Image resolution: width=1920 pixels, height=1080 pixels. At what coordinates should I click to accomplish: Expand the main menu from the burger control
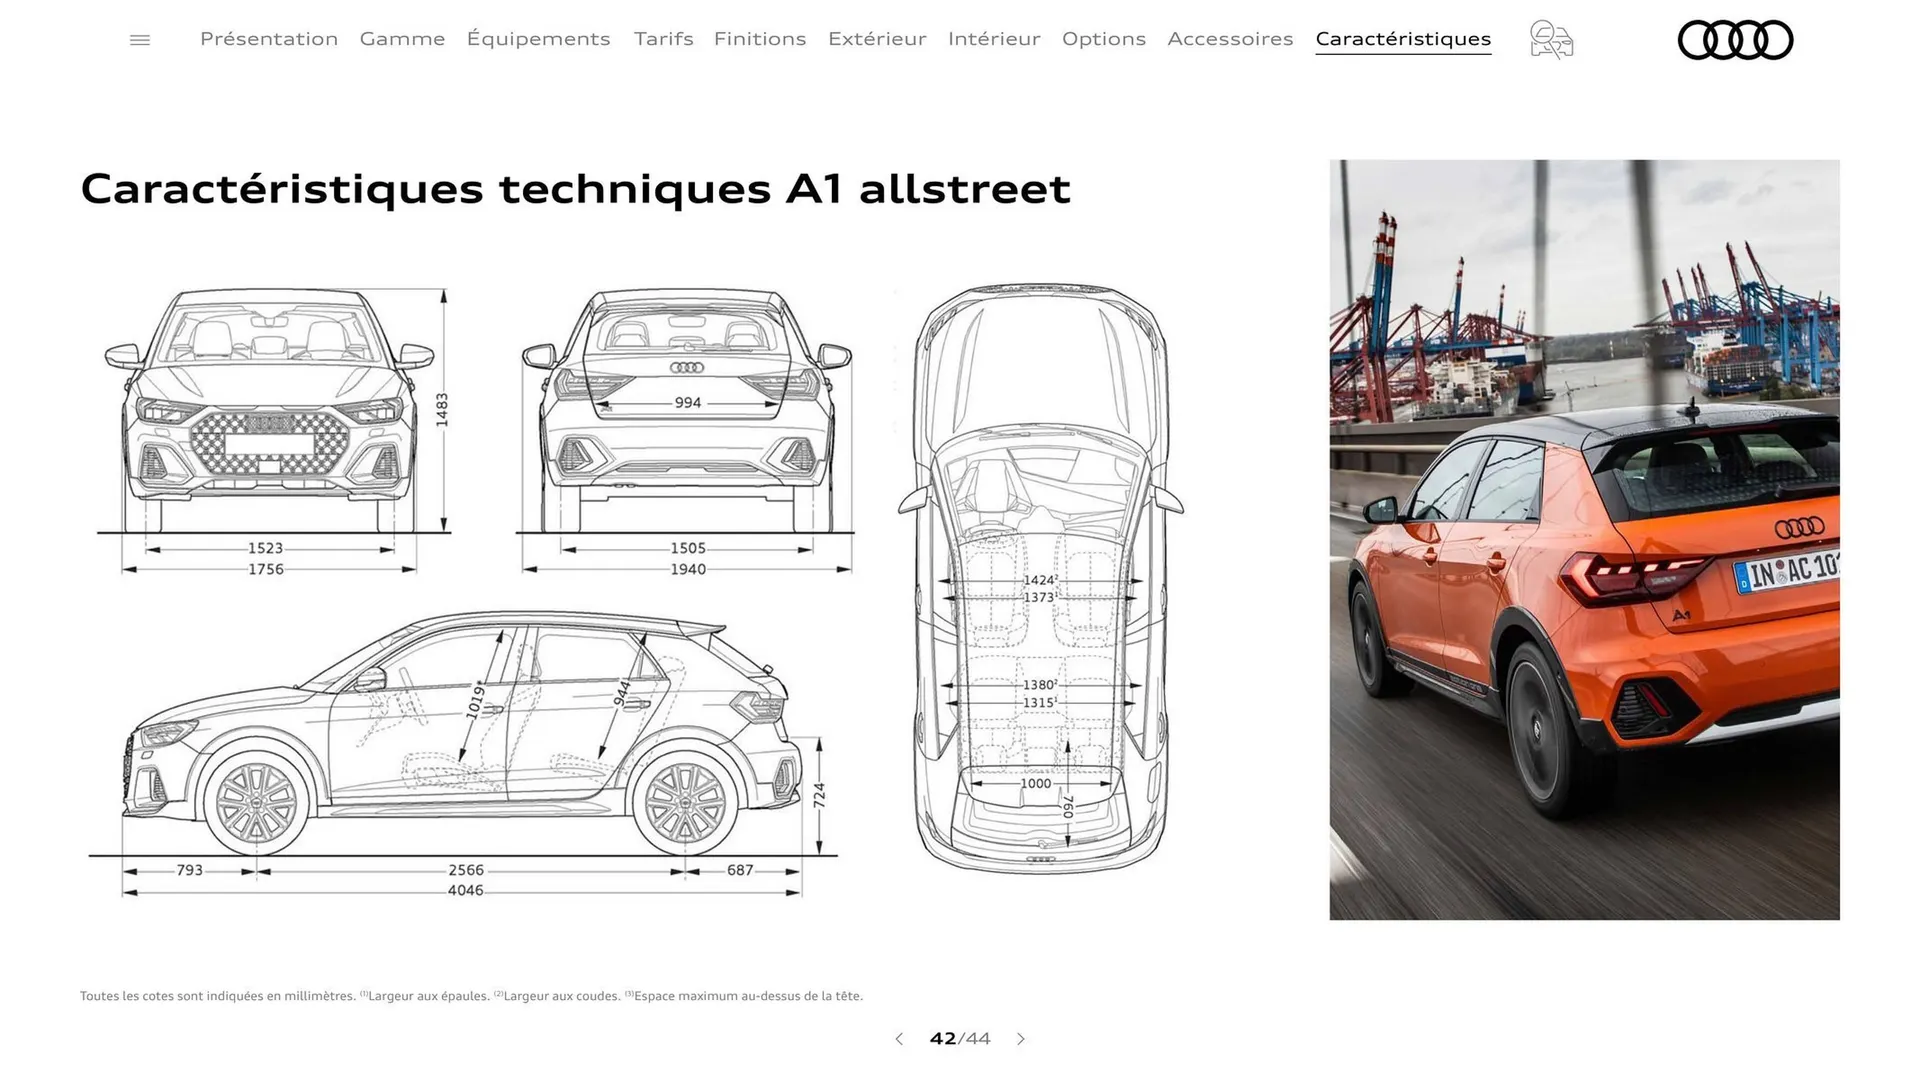(139, 39)
